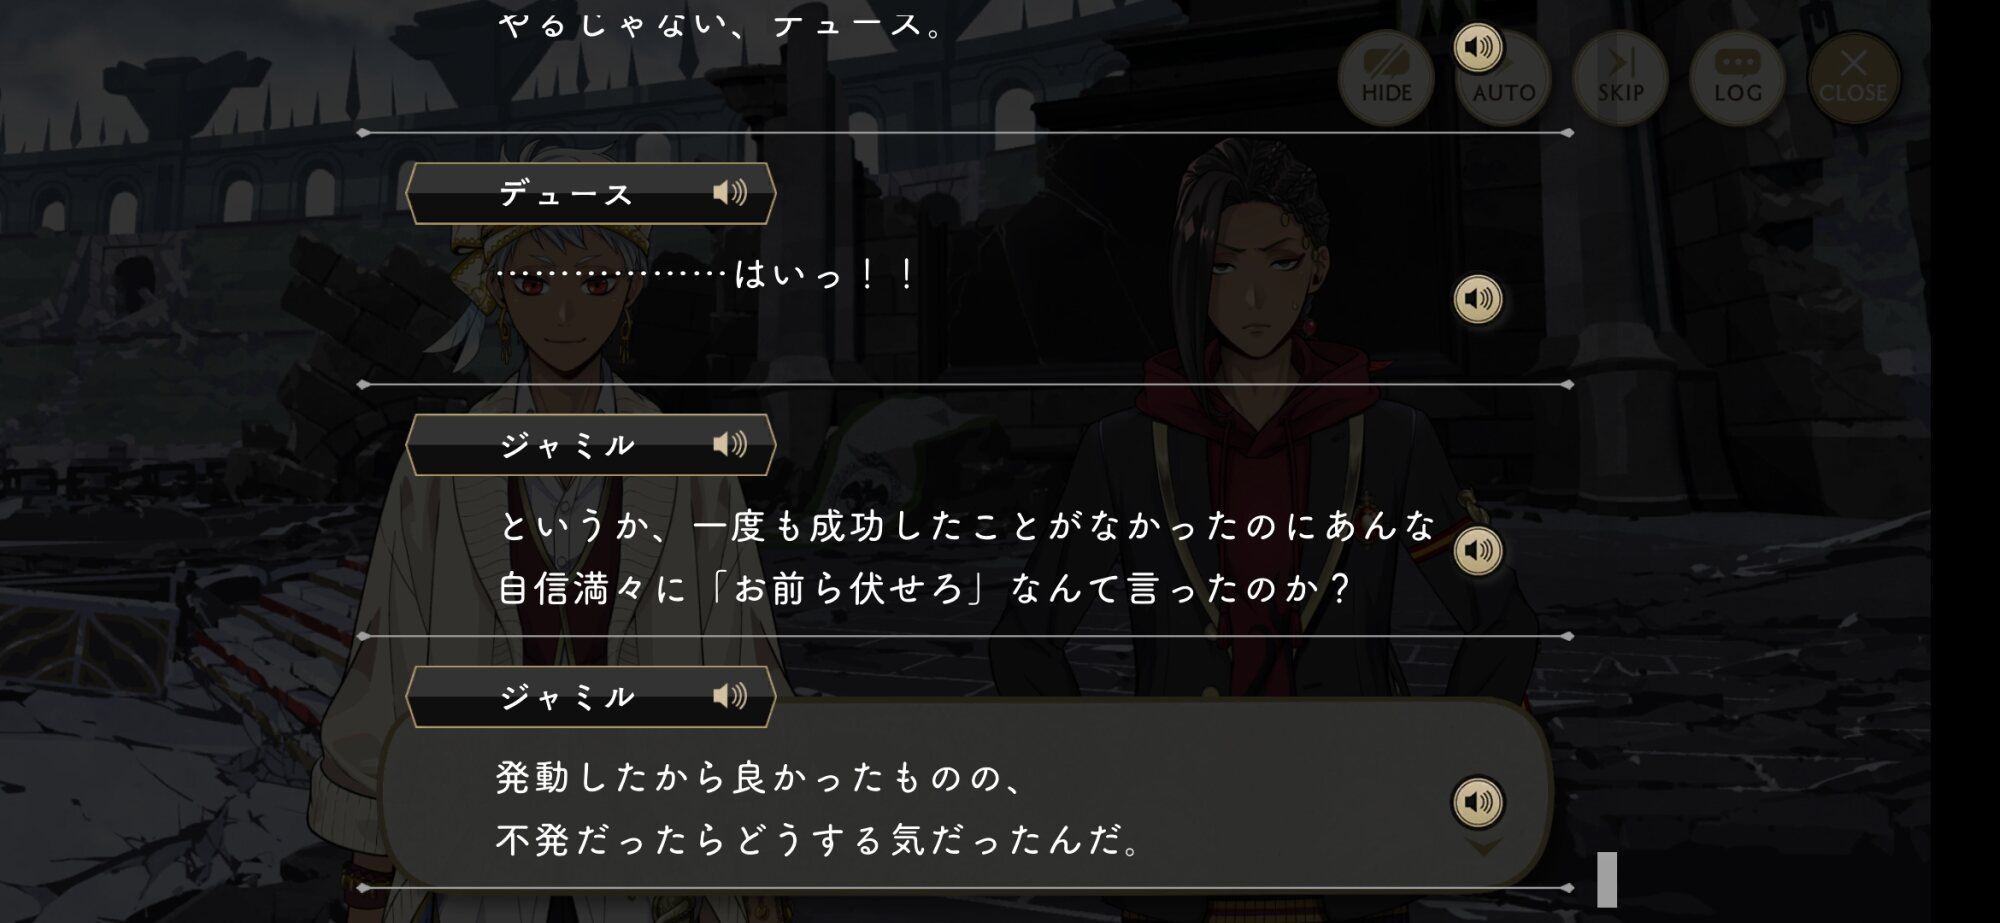Image resolution: width=2000 pixels, height=923 pixels.
Task: Replay audio for the はいっ！！ line
Action: [x=1477, y=299]
